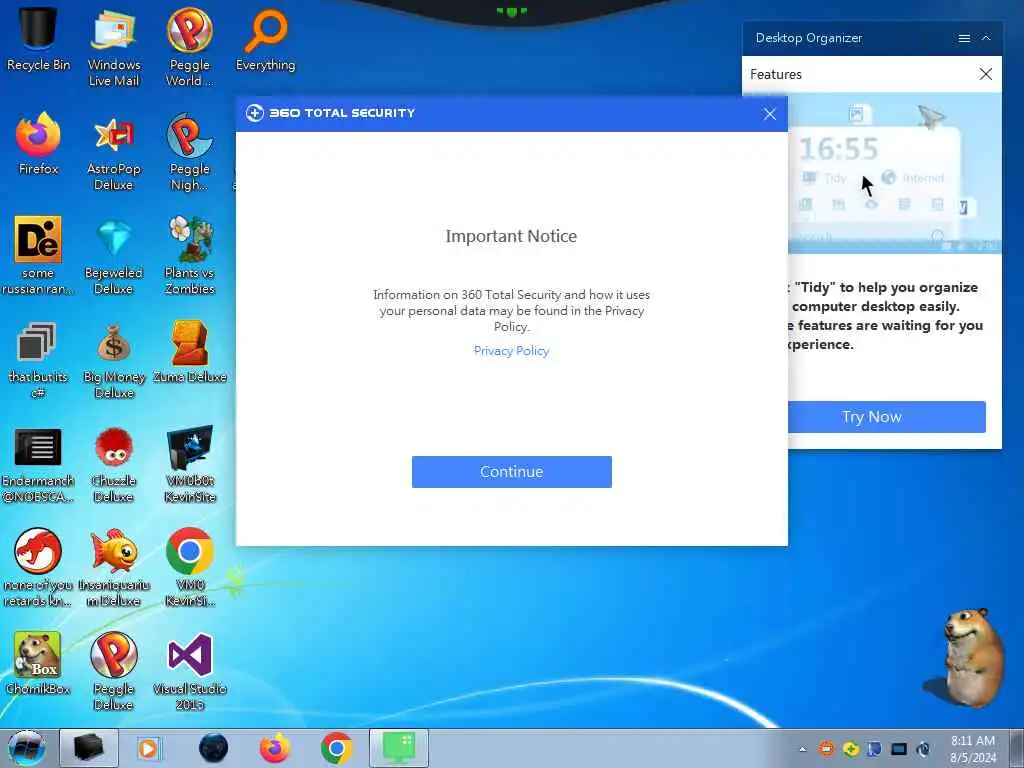This screenshot has width=1024, height=768.
Task: Launch Firefox from the desktop
Action: (x=38, y=142)
